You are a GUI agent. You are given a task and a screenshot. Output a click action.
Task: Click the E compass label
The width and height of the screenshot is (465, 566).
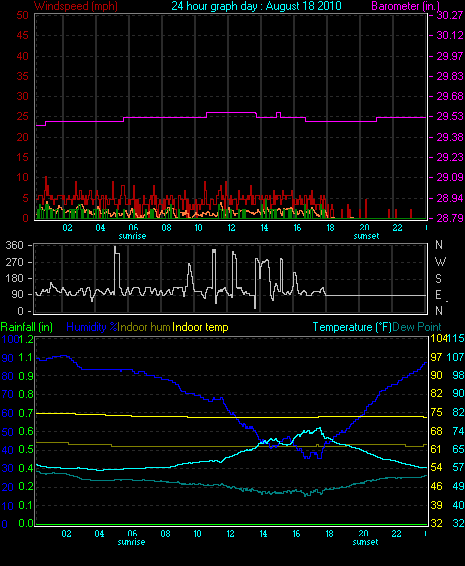point(438,295)
